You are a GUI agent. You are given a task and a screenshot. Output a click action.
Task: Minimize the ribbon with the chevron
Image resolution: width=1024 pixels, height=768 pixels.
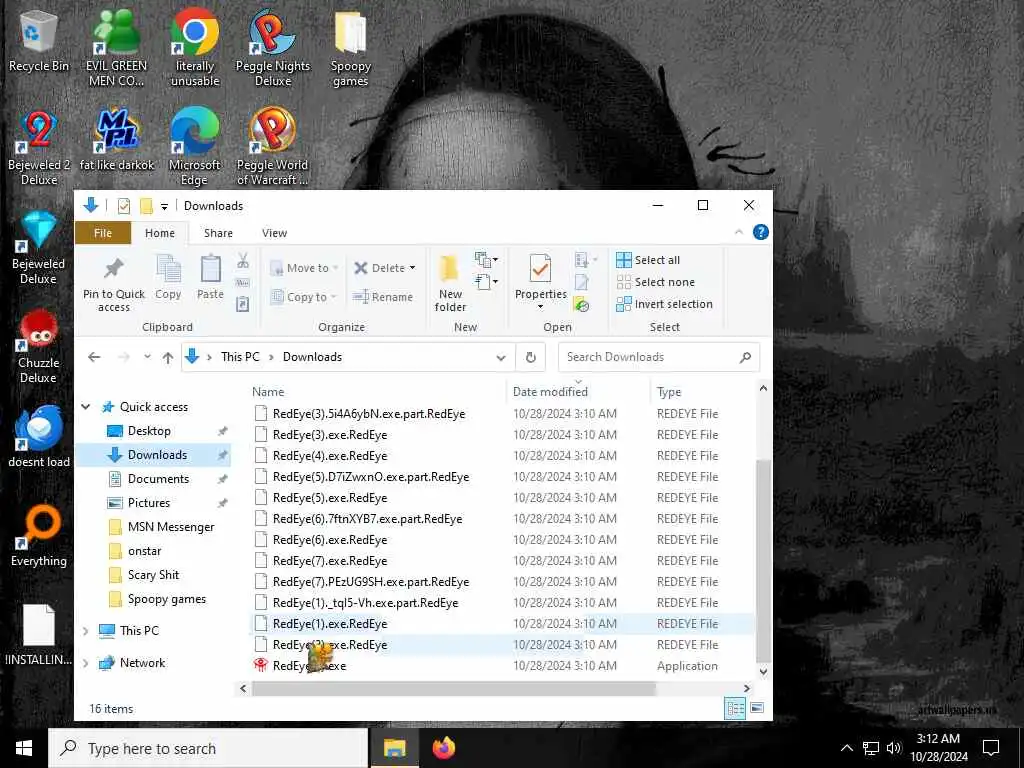point(739,232)
